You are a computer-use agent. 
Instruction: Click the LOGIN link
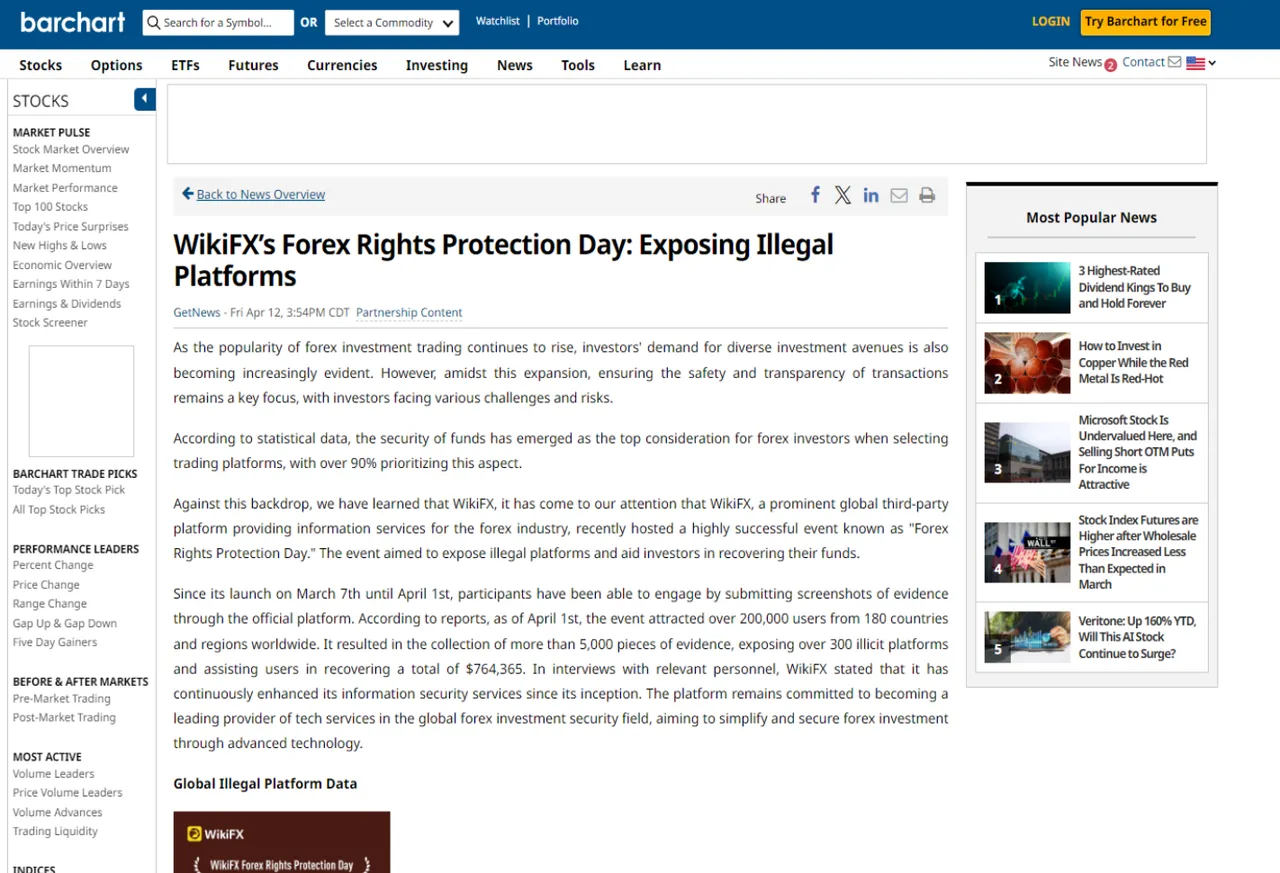tap(1051, 21)
